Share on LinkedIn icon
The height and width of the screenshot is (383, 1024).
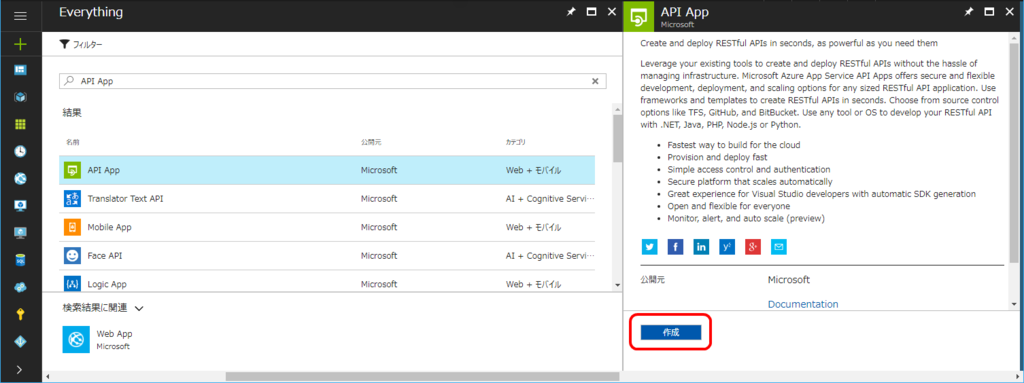[x=701, y=246]
